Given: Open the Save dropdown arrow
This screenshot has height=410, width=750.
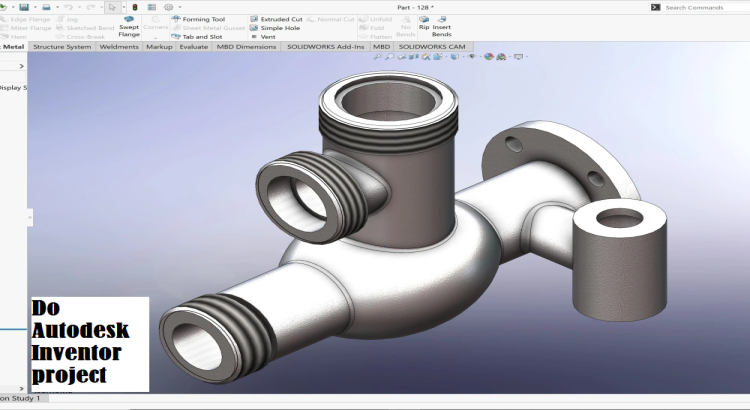Looking at the screenshot, I should (x=34, y=7).
